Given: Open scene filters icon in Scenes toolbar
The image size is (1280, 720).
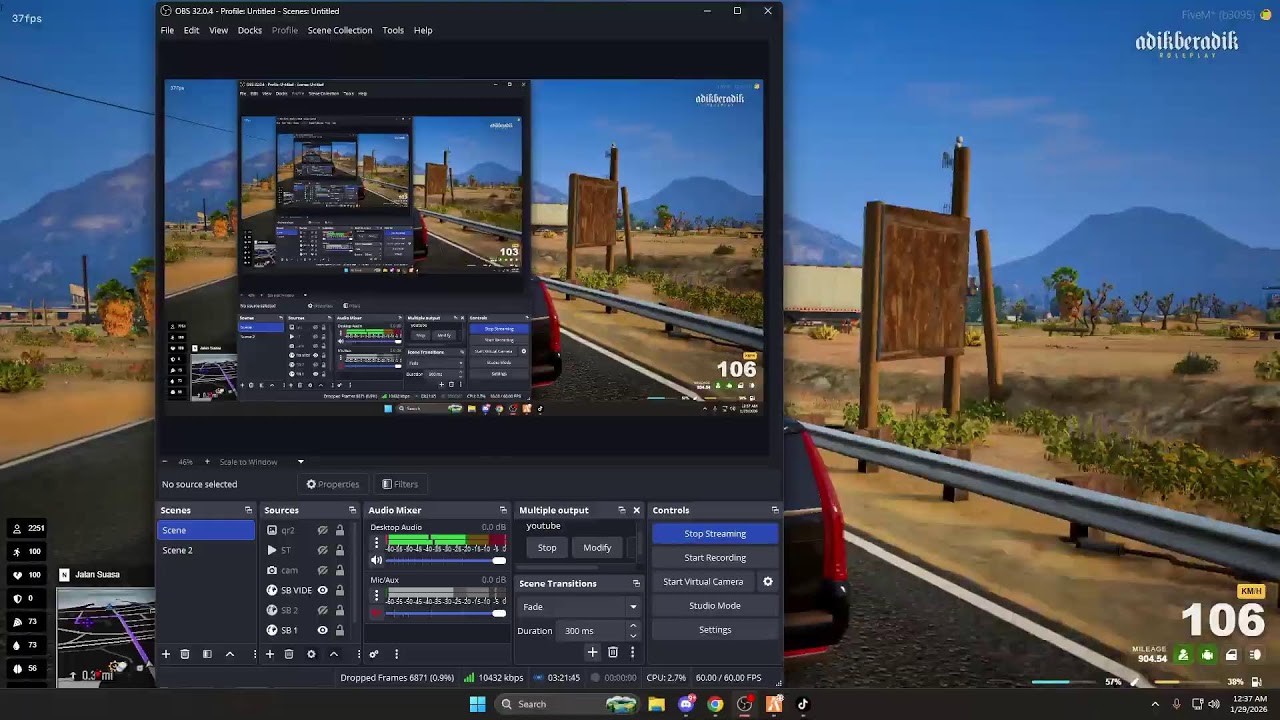Looking at the screenshot, I should point(207,654).
